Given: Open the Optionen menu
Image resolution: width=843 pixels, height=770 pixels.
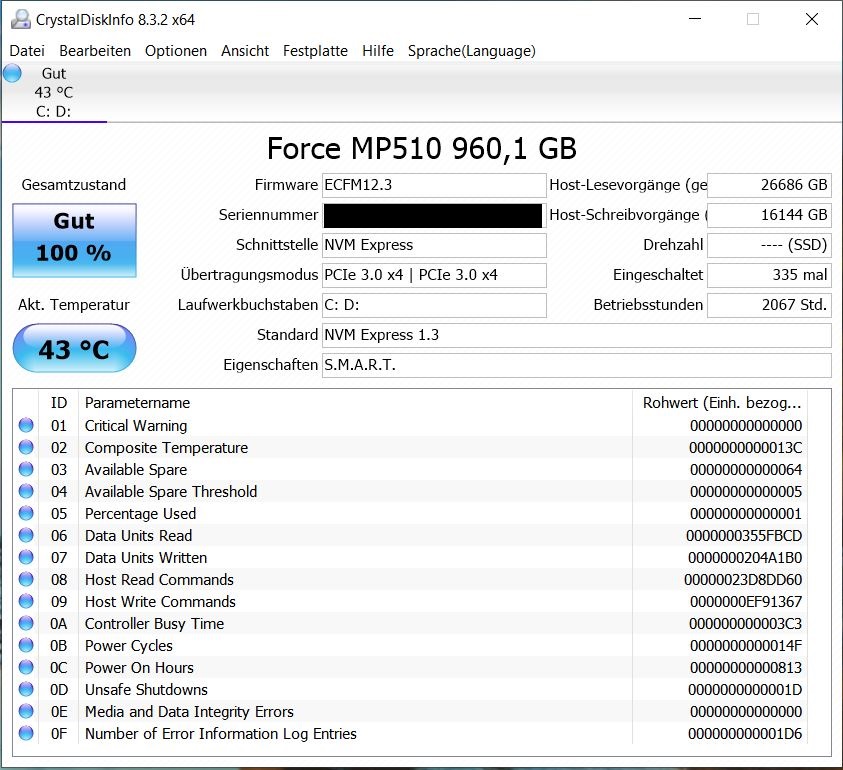Looking at the screenshot, I should click(176, 51).
